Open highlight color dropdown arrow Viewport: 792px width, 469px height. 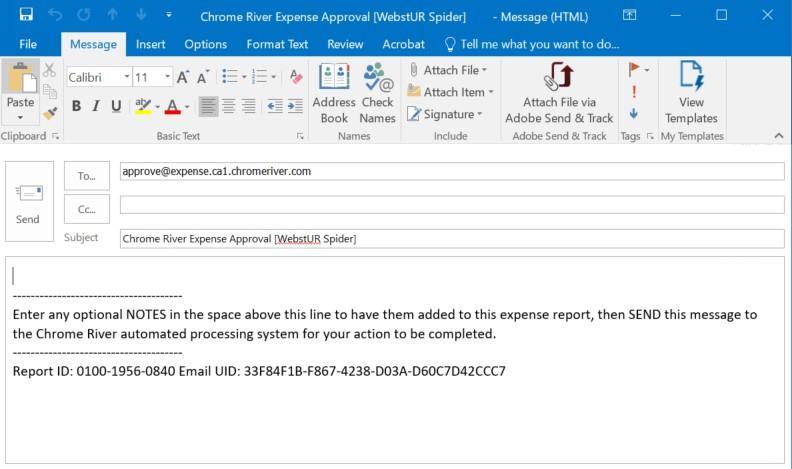pos(158,107)
